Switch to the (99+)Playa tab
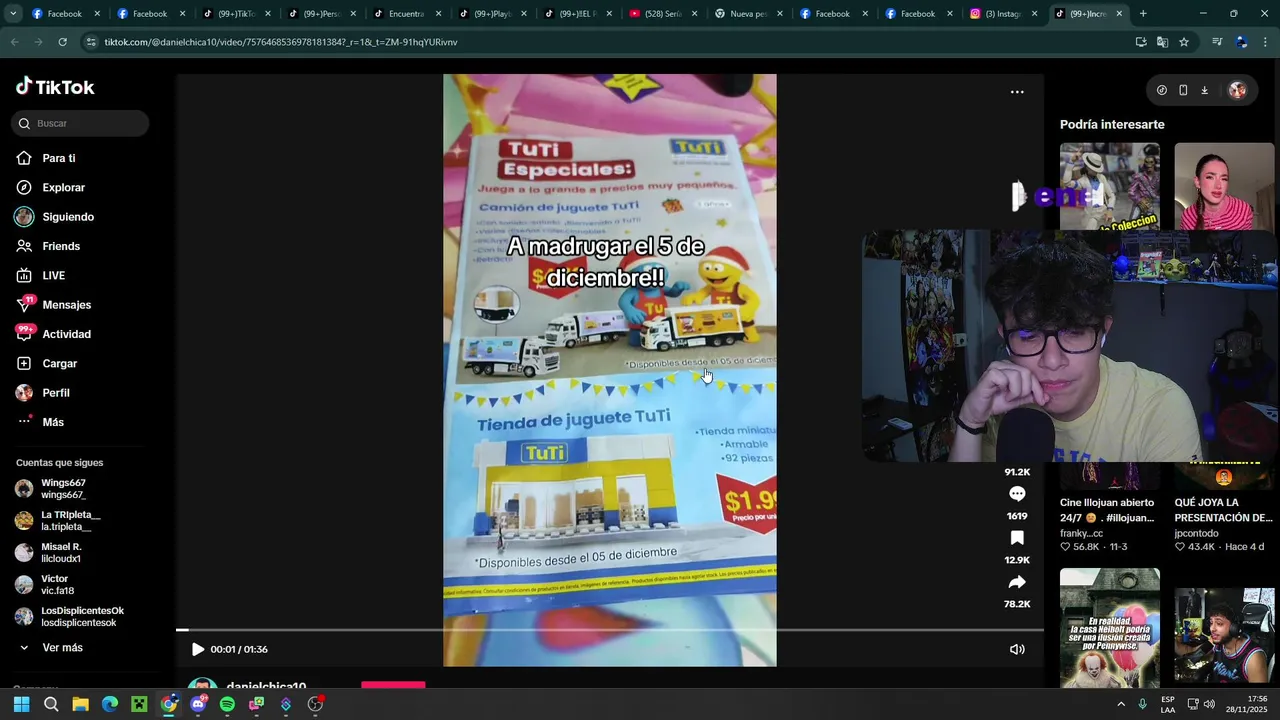This screenshot has width=1280, height=720. click(x=492, y=14)
